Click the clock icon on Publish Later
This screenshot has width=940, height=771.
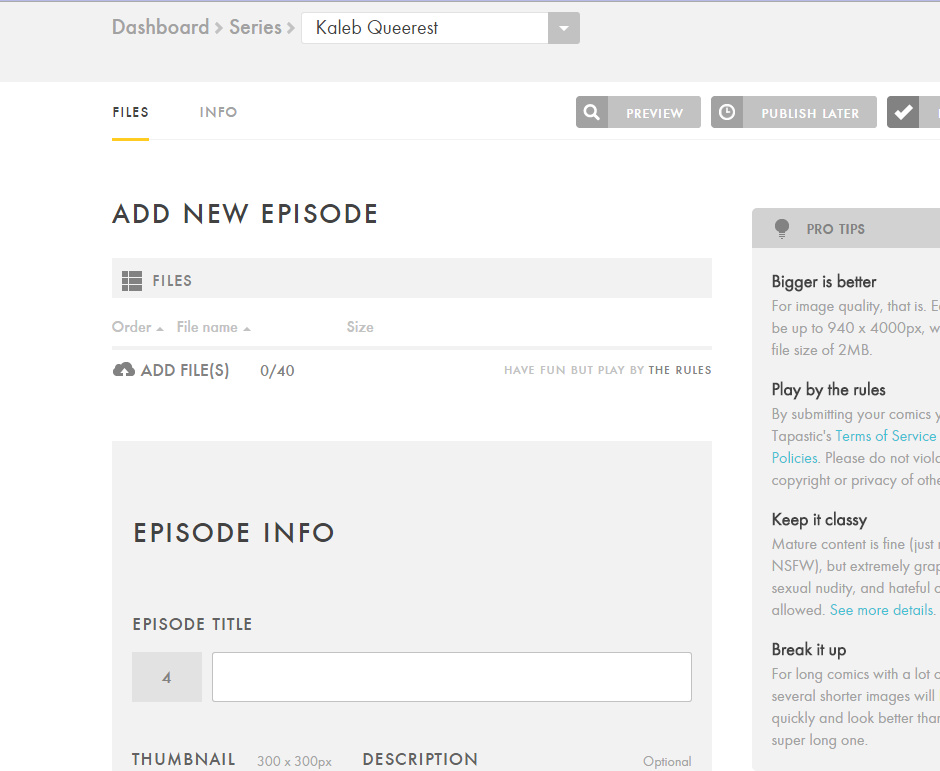point(727,113)
